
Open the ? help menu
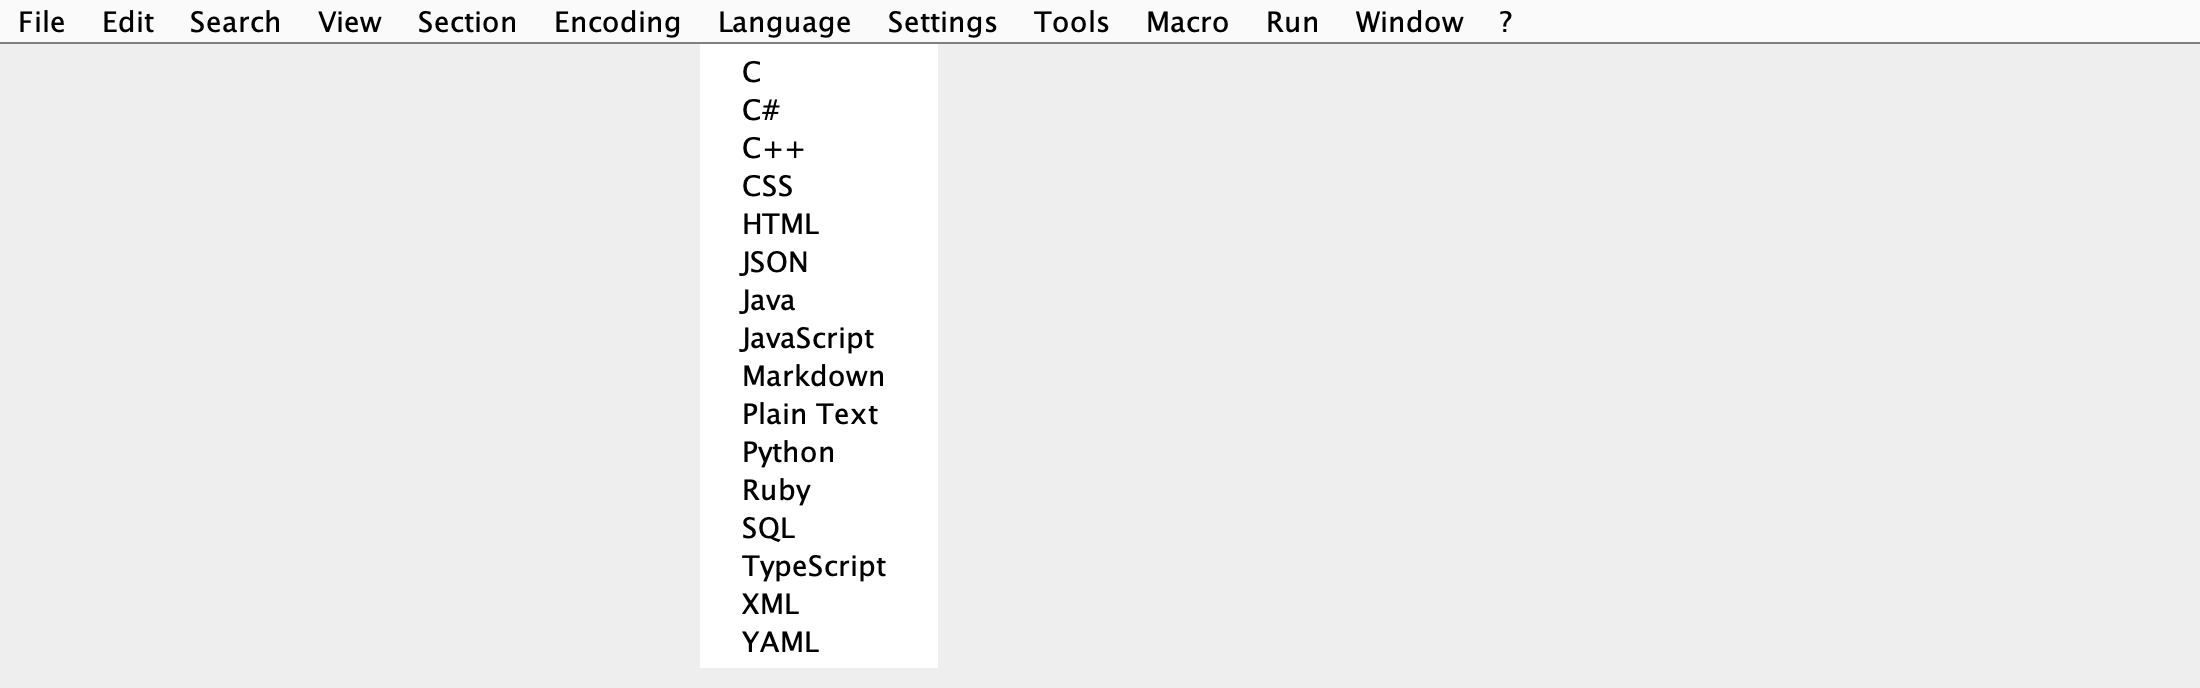1506,22
